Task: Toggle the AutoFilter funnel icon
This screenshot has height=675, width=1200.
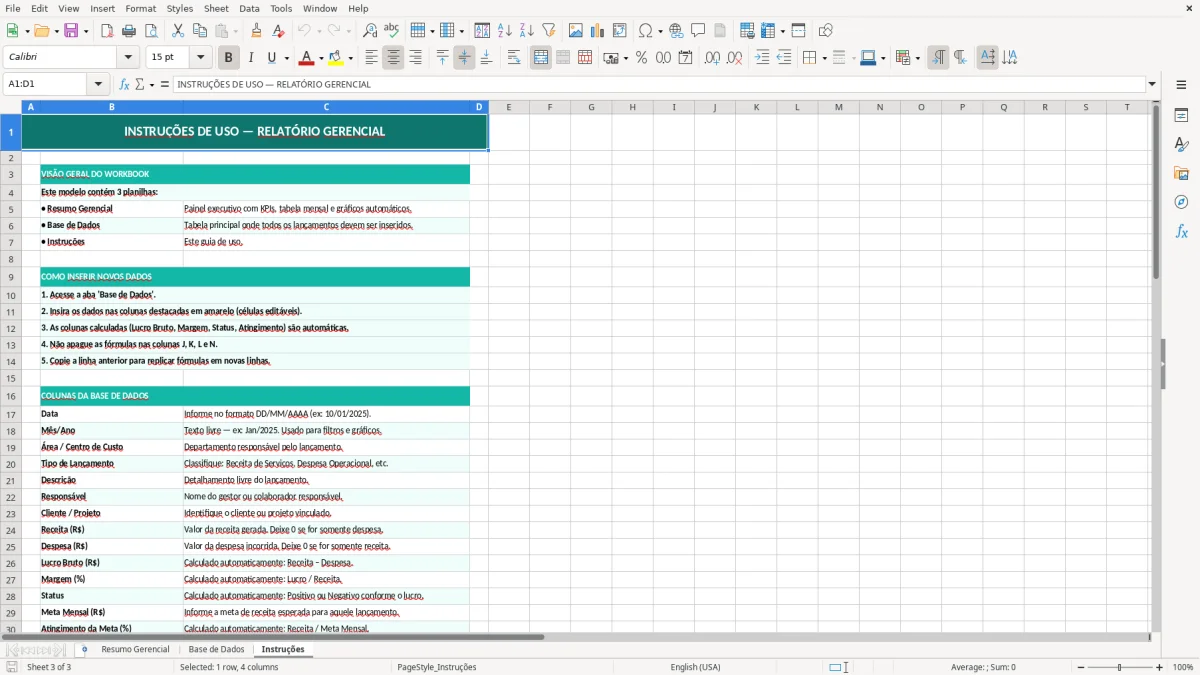Action: tap(549, 31)
